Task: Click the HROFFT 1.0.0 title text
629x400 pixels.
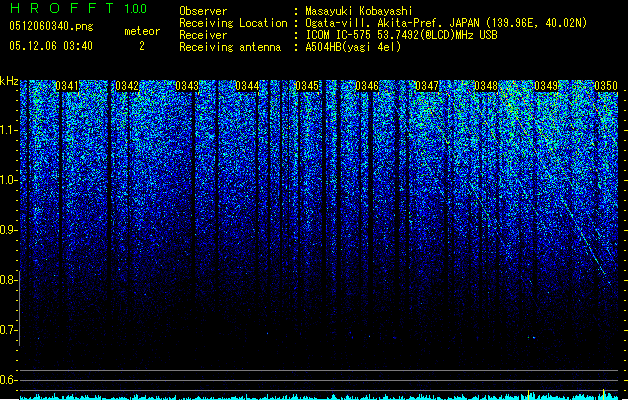Action: (78, 8)
